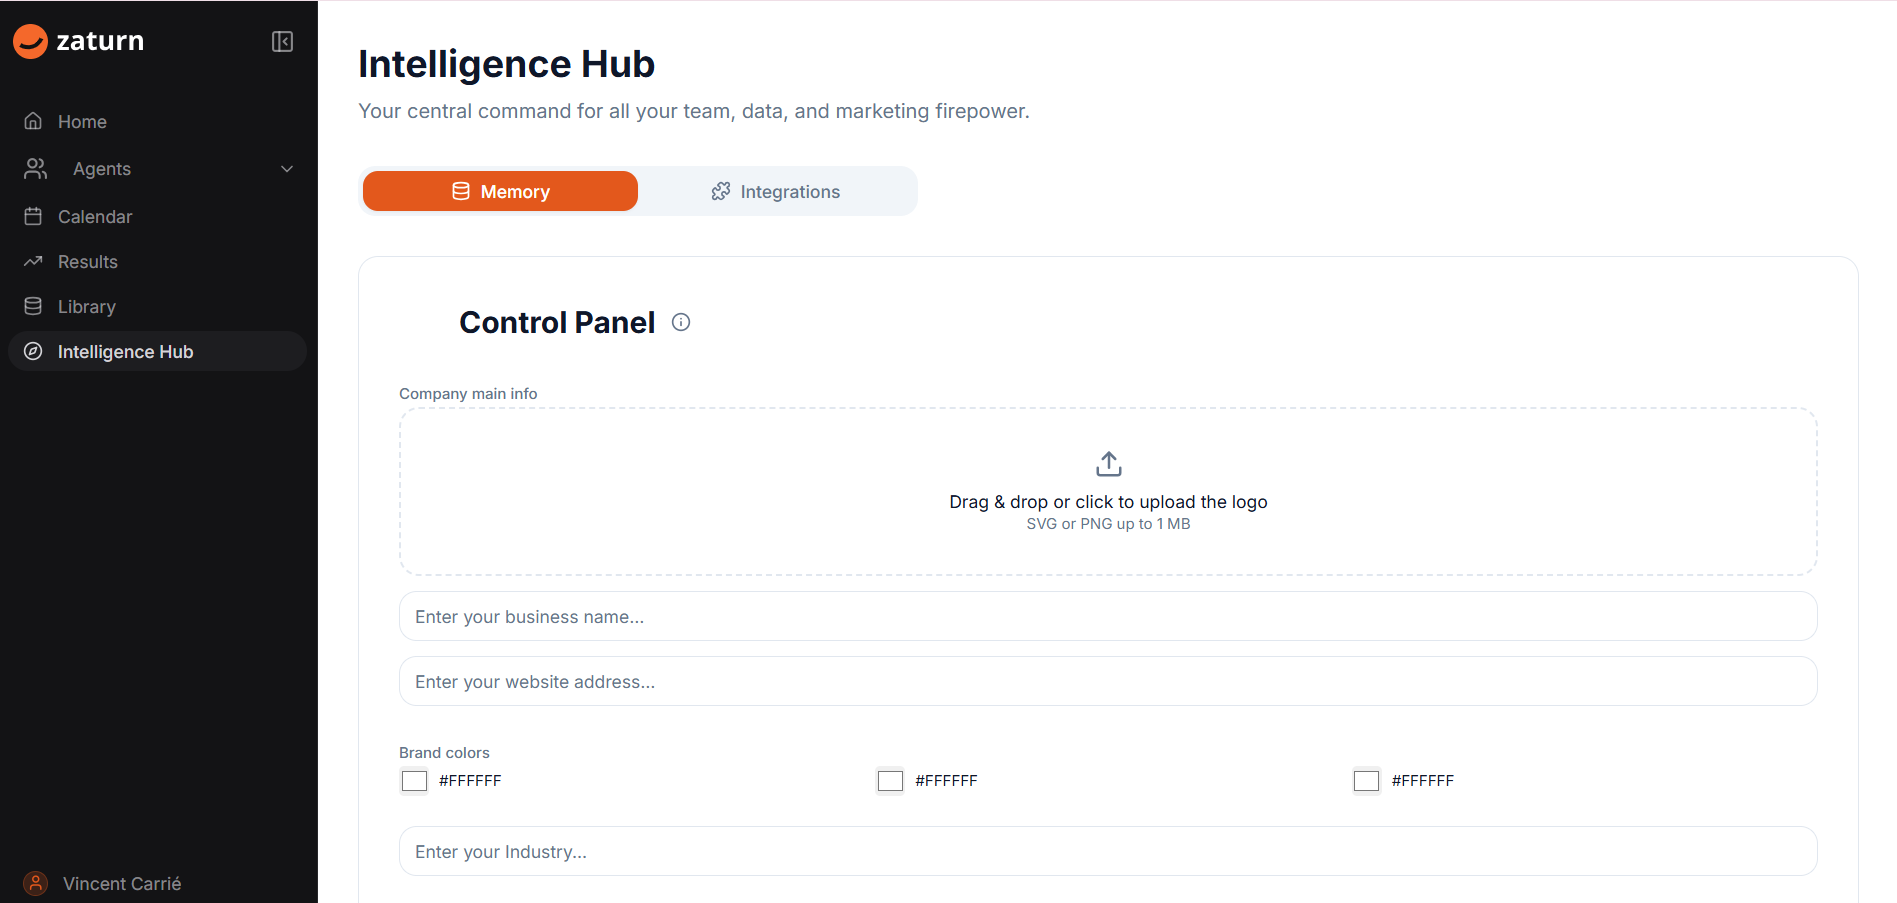Open Intelligence Hub from the sidebar

point(125,351)
